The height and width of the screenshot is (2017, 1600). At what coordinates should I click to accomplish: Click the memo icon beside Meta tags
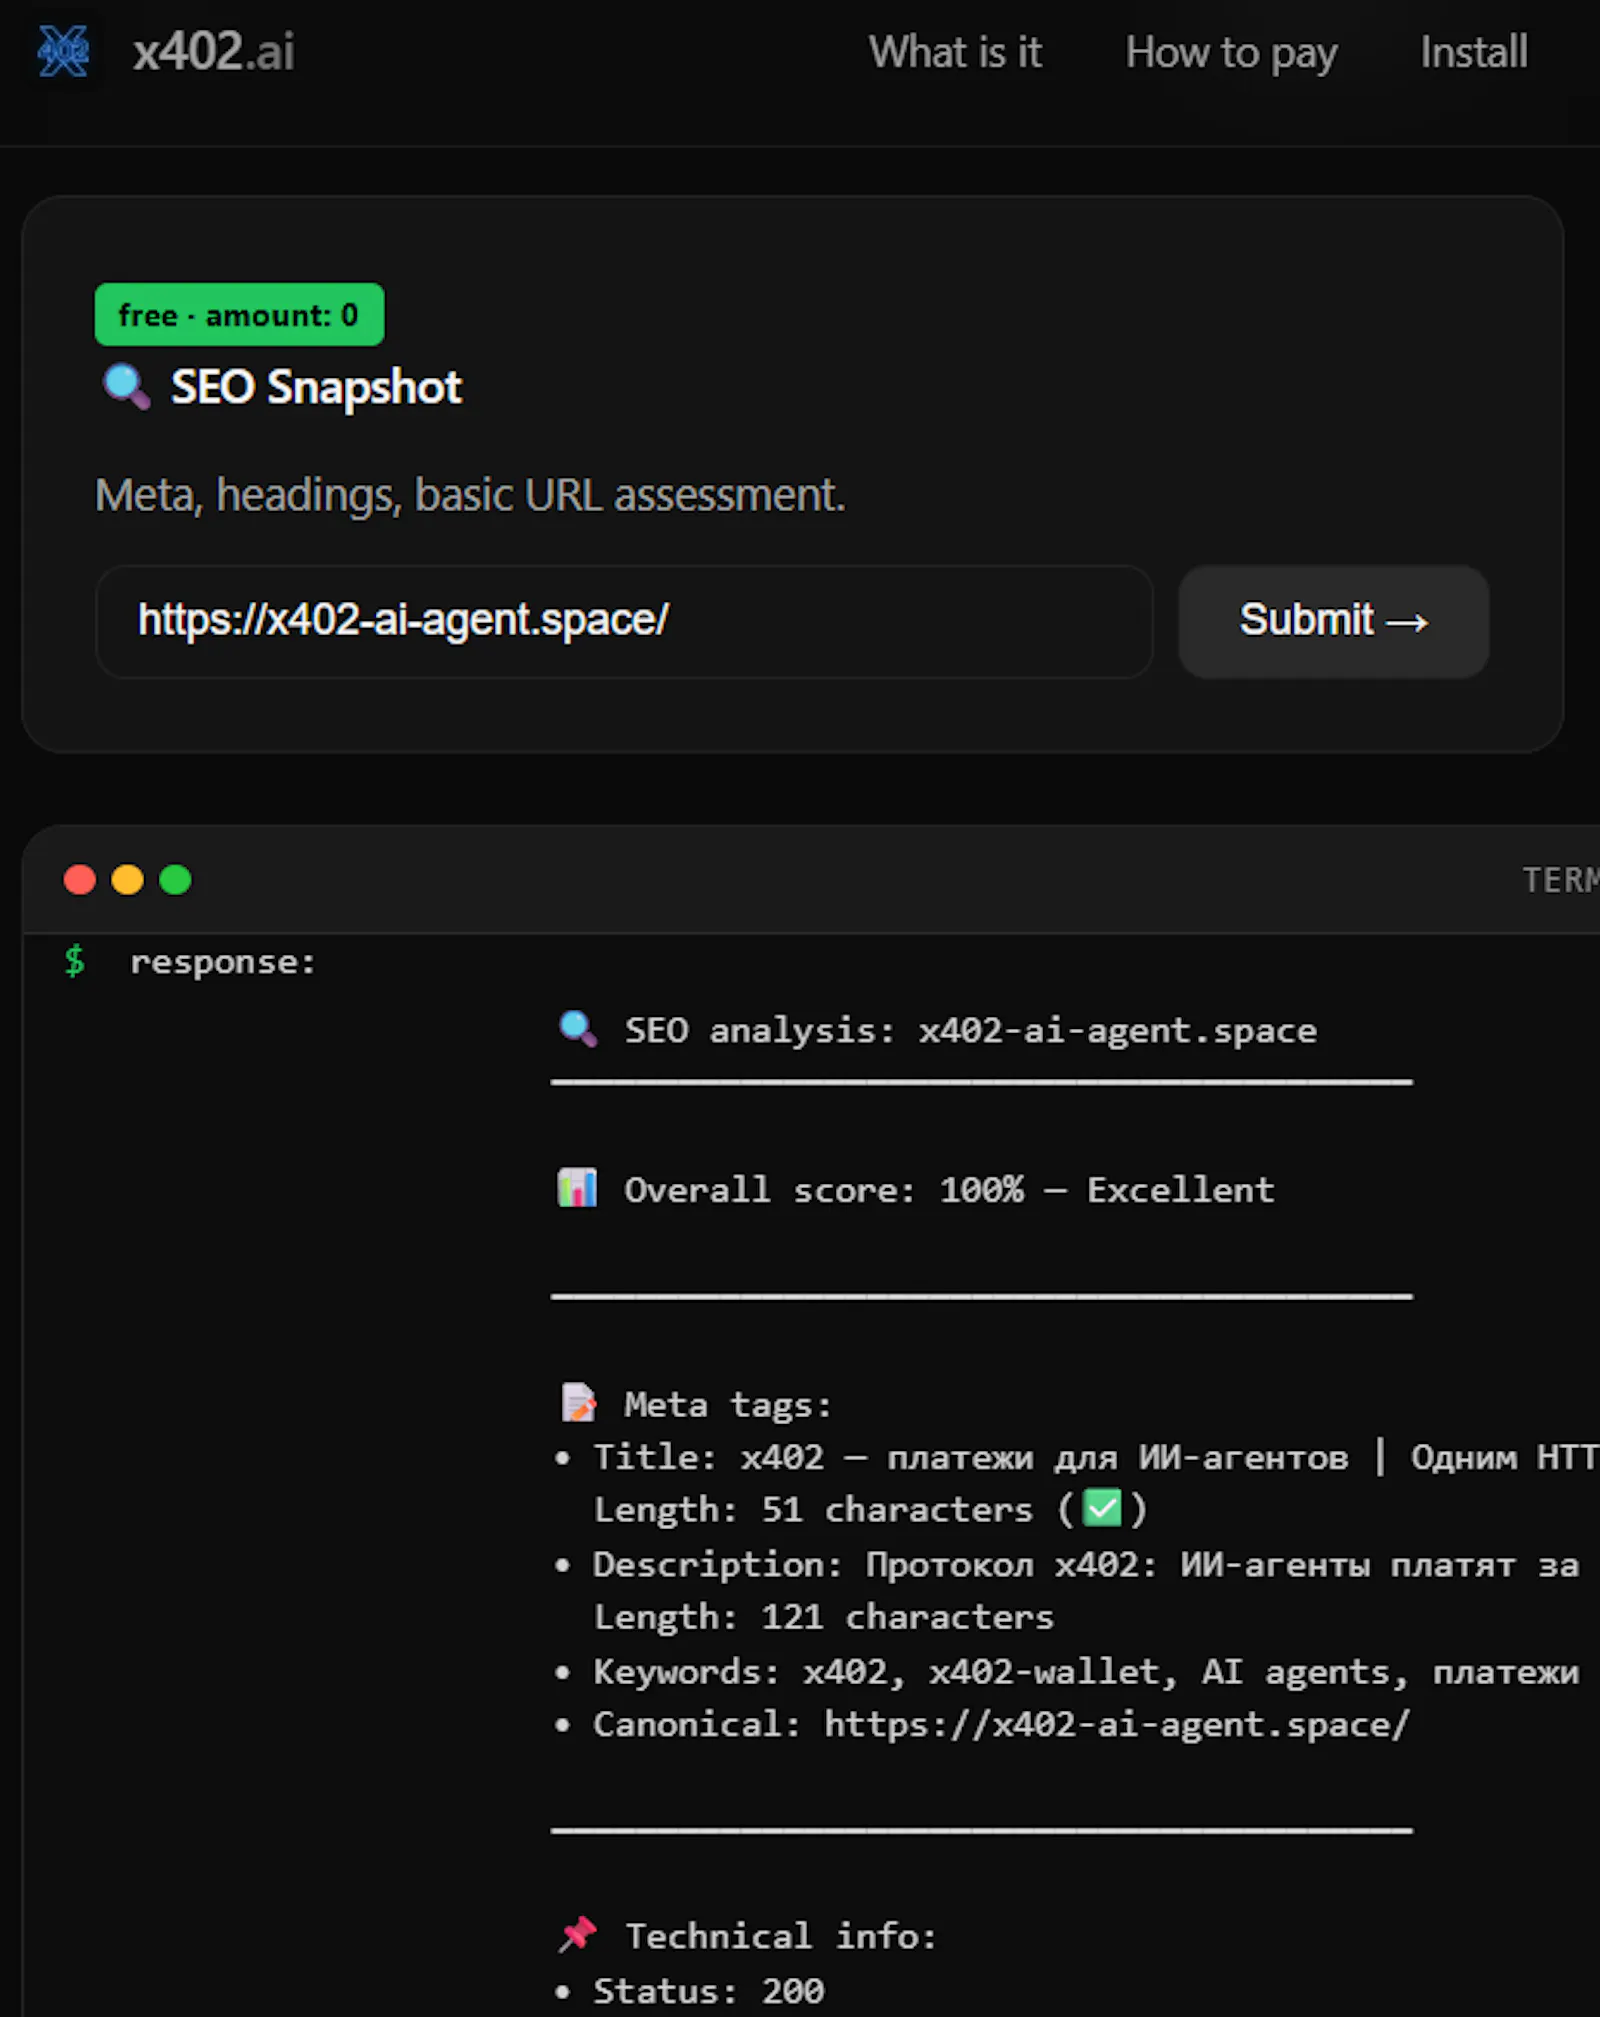578,1402
